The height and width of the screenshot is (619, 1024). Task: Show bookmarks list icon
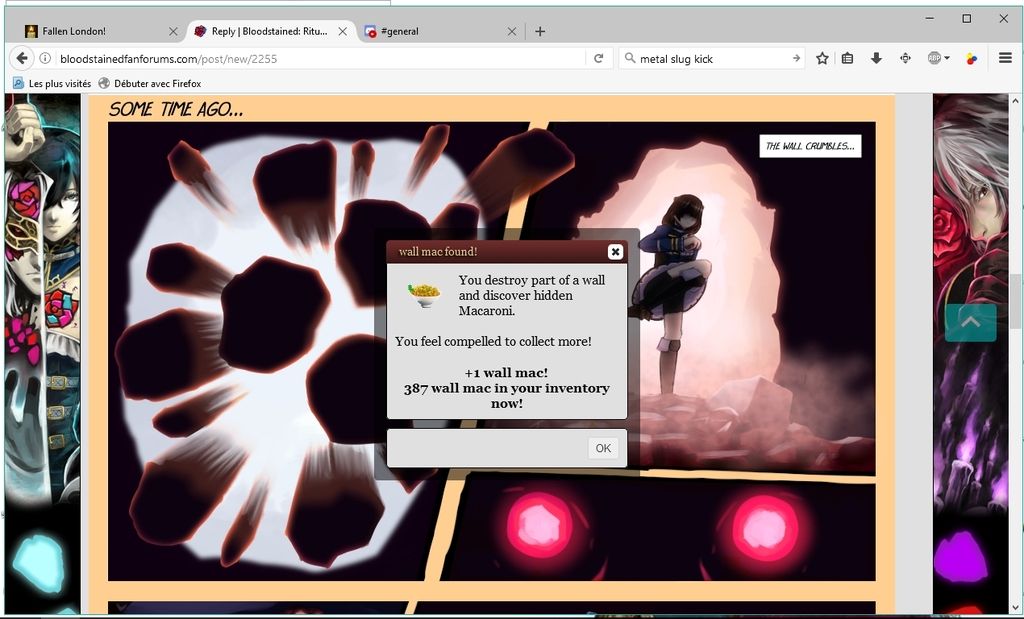click(848, 58)
